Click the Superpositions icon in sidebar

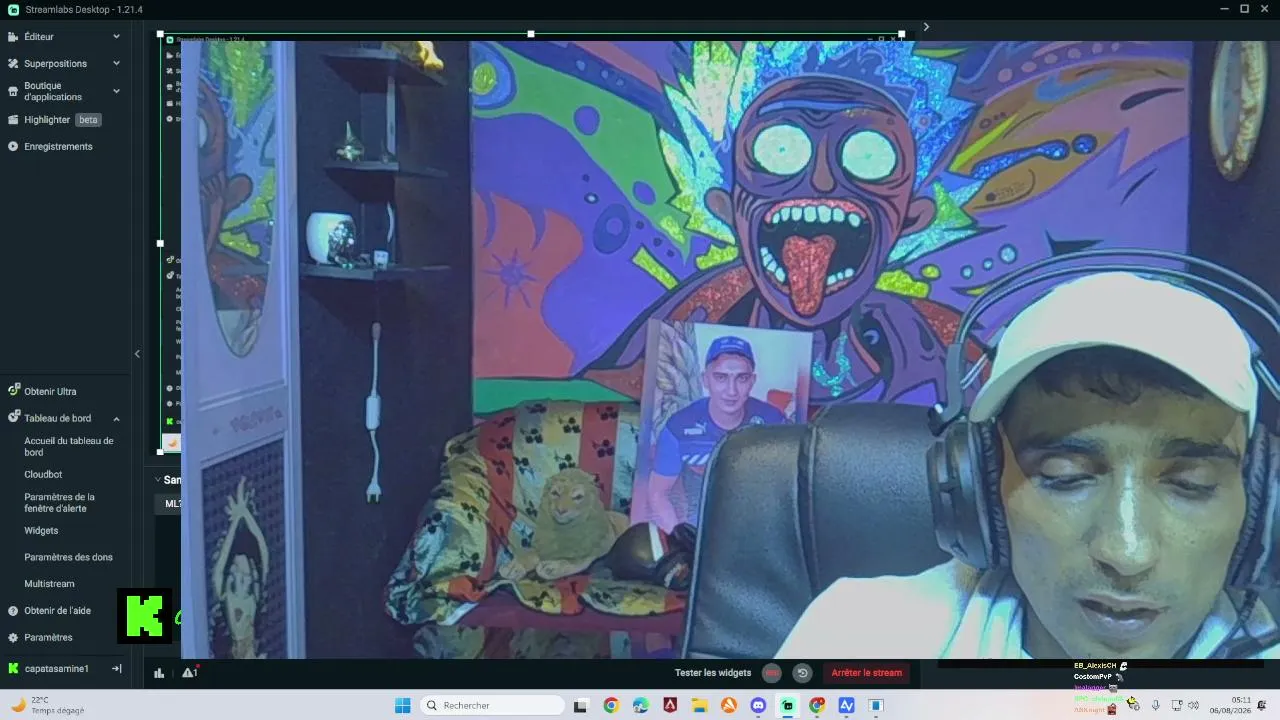pyautogui.click(x=13, y=64)
